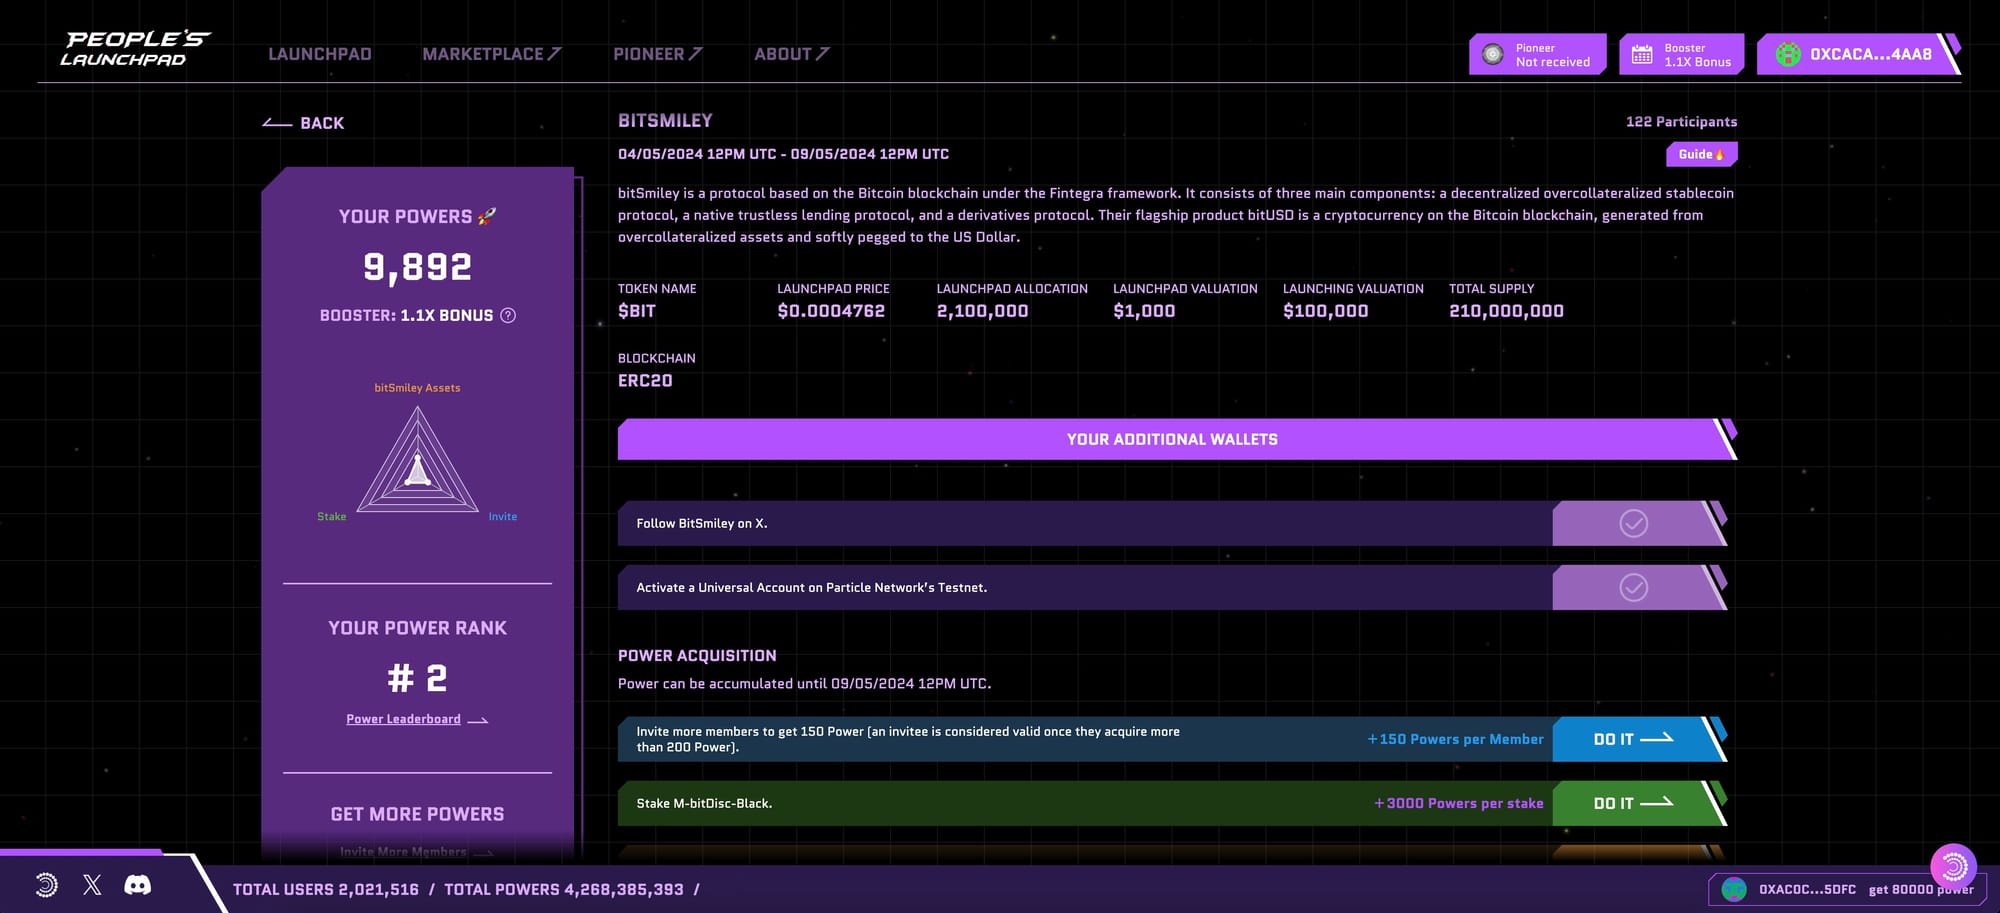Click the "+3000 Powers per stake" reward text
This screenshot has width=2000, height=913.
click(x=1459, y=803)
